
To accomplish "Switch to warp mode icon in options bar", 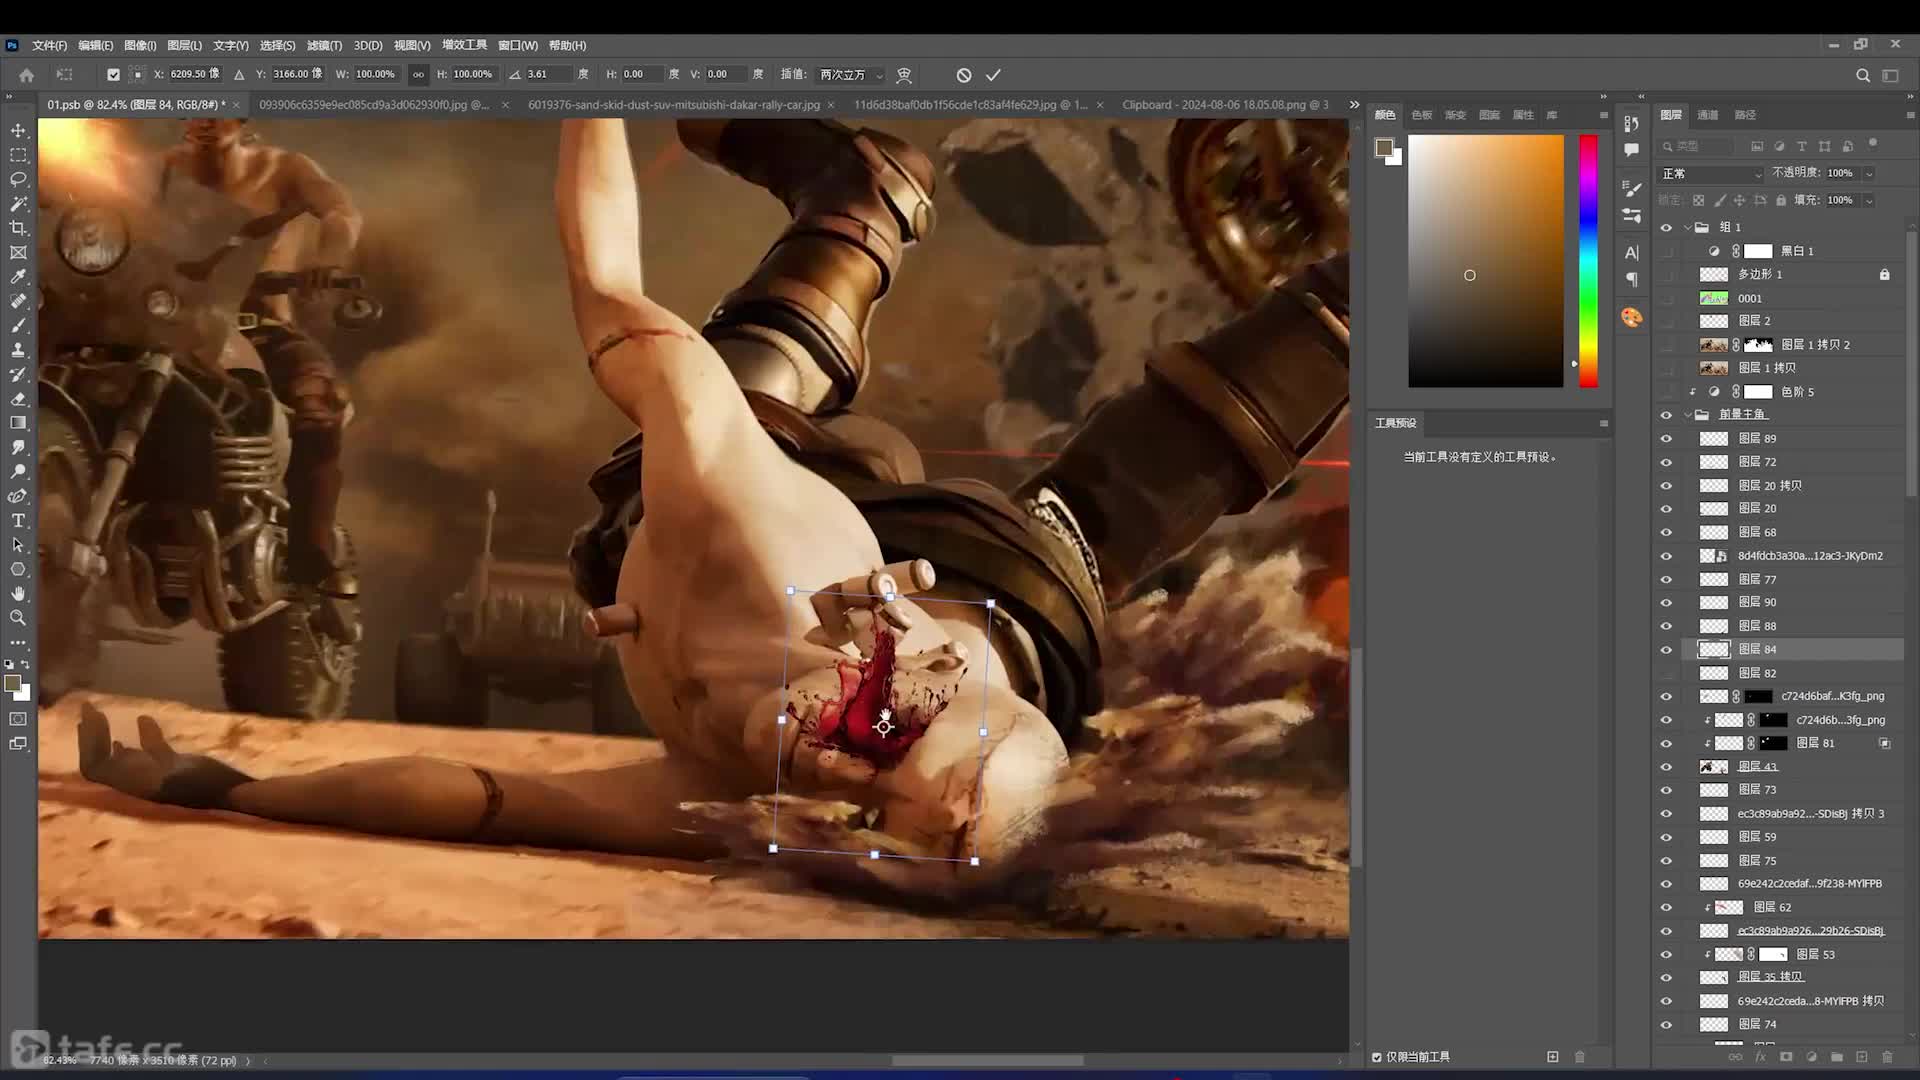I will (x=904, y=75).
